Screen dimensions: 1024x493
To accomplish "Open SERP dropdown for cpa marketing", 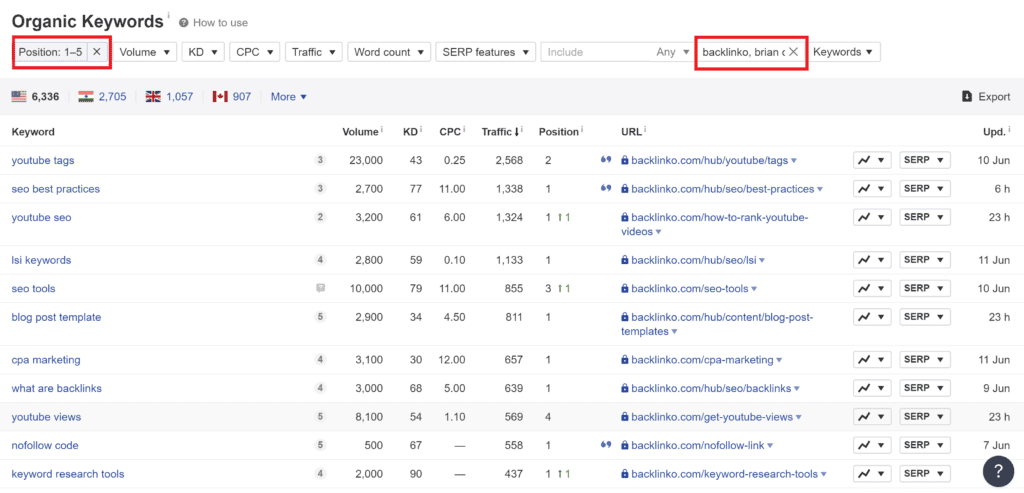I will coord(925,360).
